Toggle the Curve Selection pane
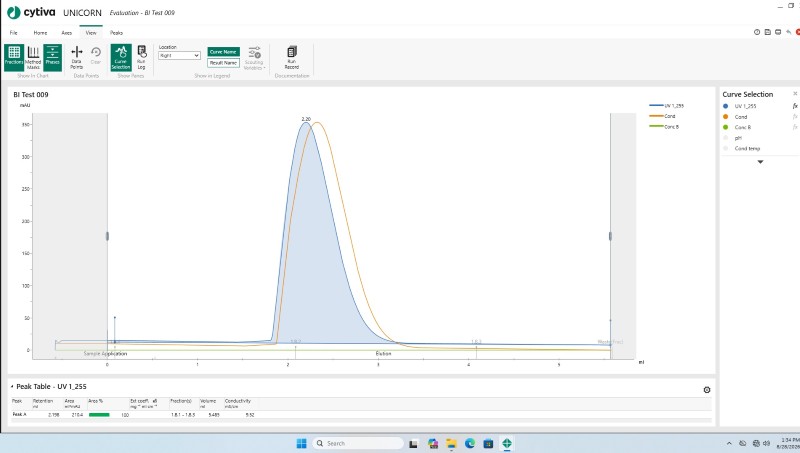This screenshot has width=800, height=453. [x=121, y=57]
